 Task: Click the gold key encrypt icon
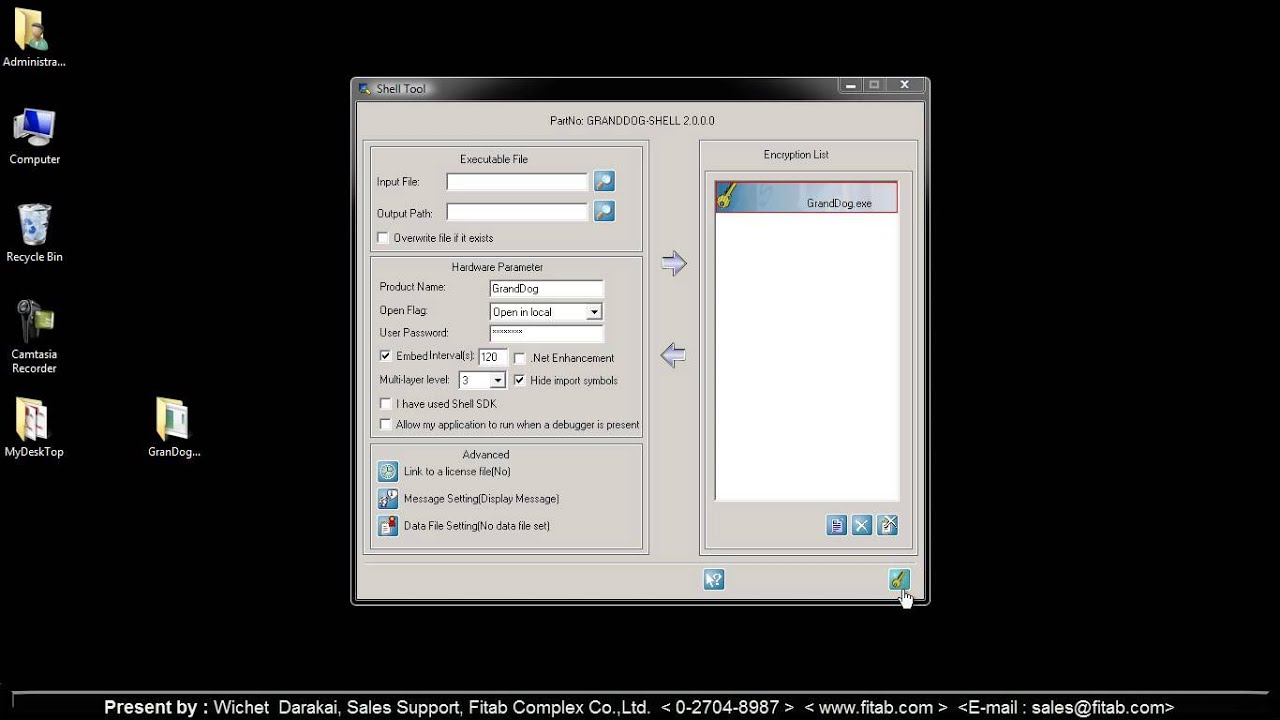coord(899,579)
